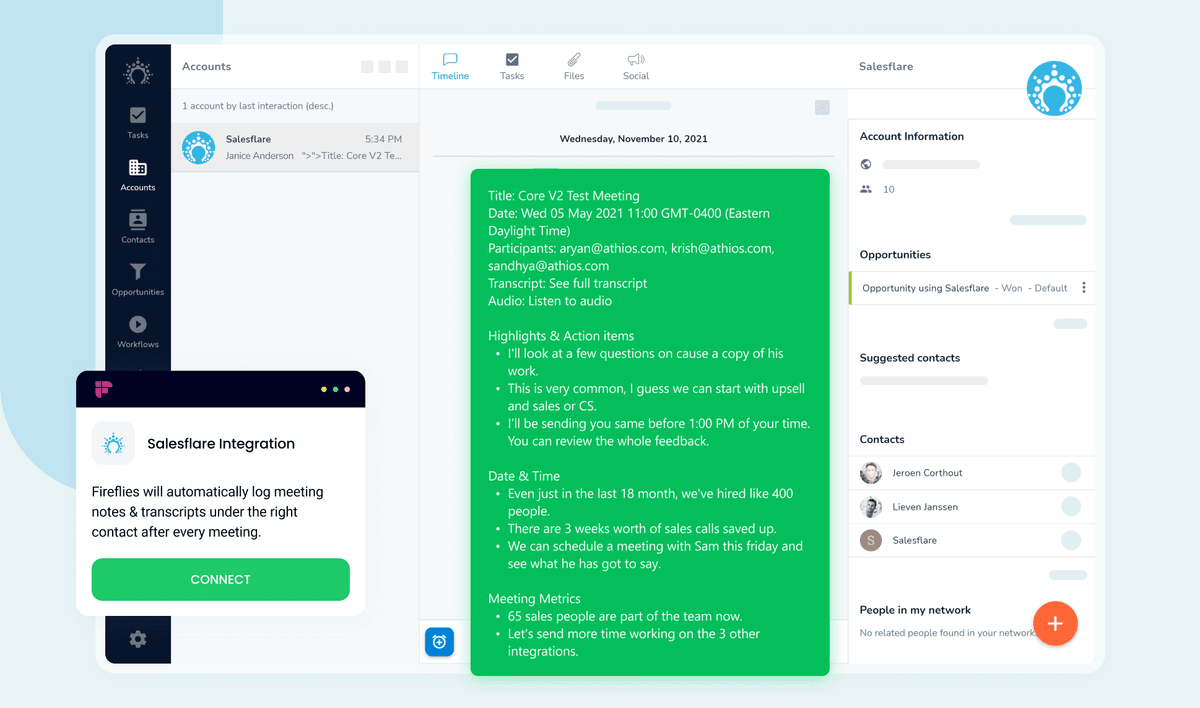Click Salesflare logo atop the sidebar
The image size is (1200, 708).
point(138,73)
